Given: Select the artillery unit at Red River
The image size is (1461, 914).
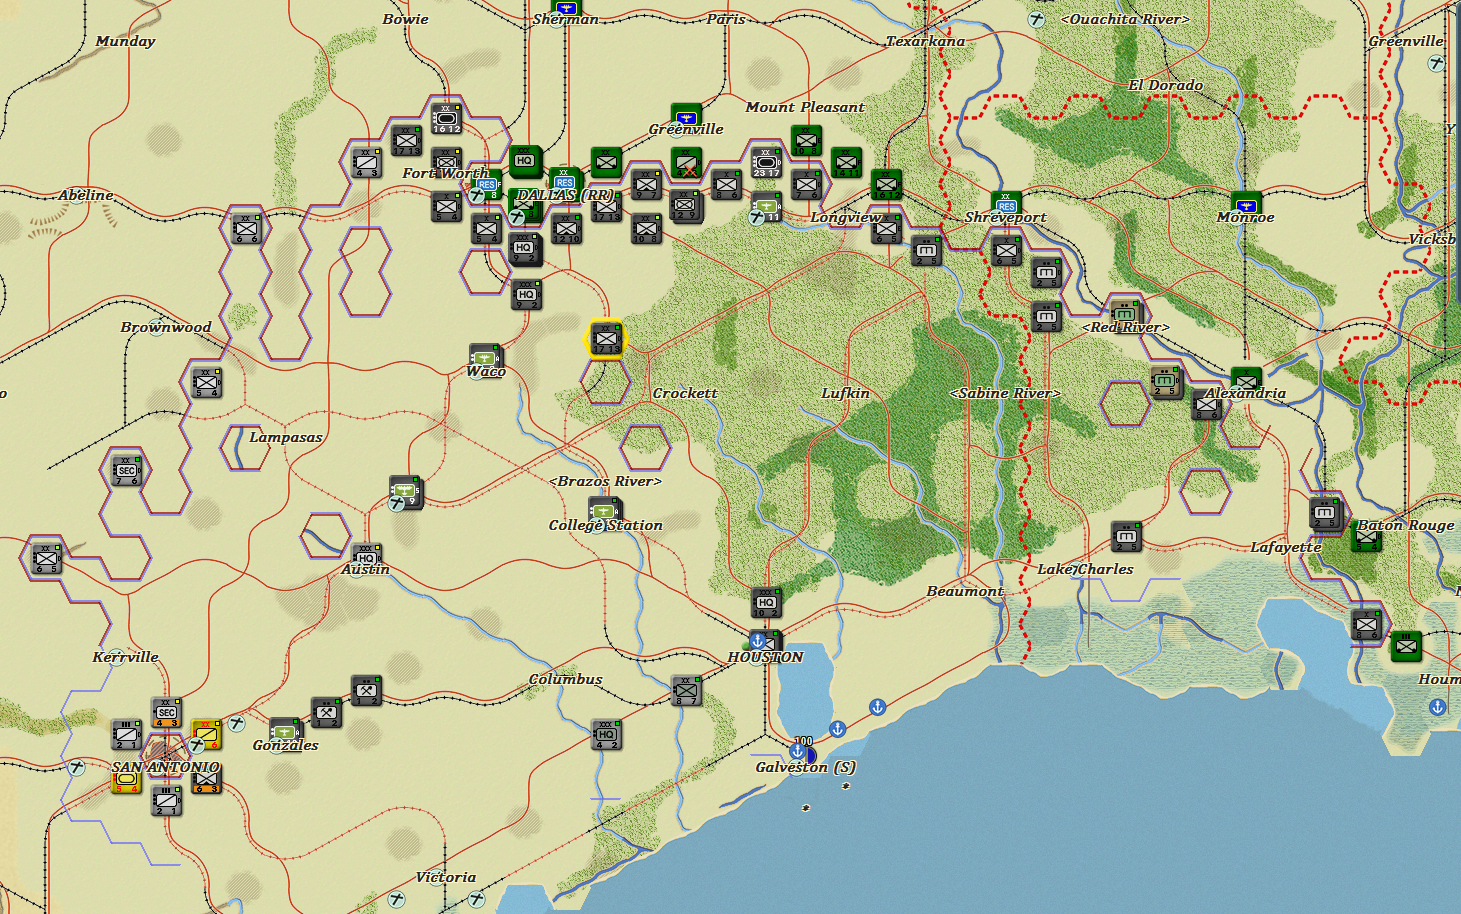Looking at the screenshot, I should click(1126, 313).
